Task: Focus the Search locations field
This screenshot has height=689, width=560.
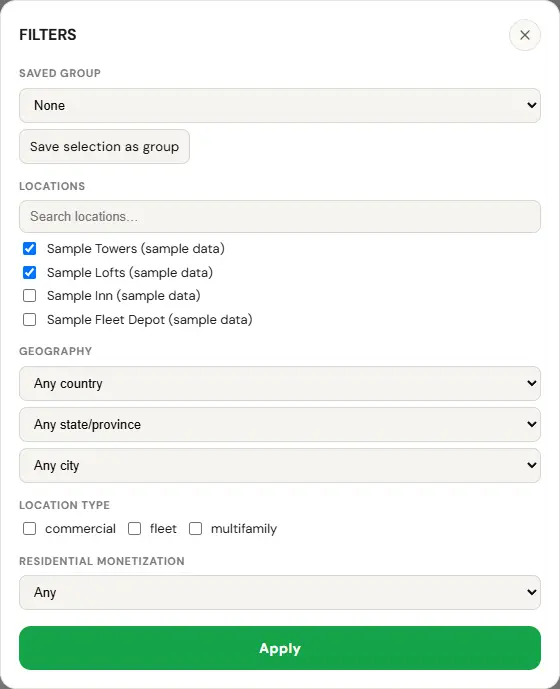Action: click(280, 217)
